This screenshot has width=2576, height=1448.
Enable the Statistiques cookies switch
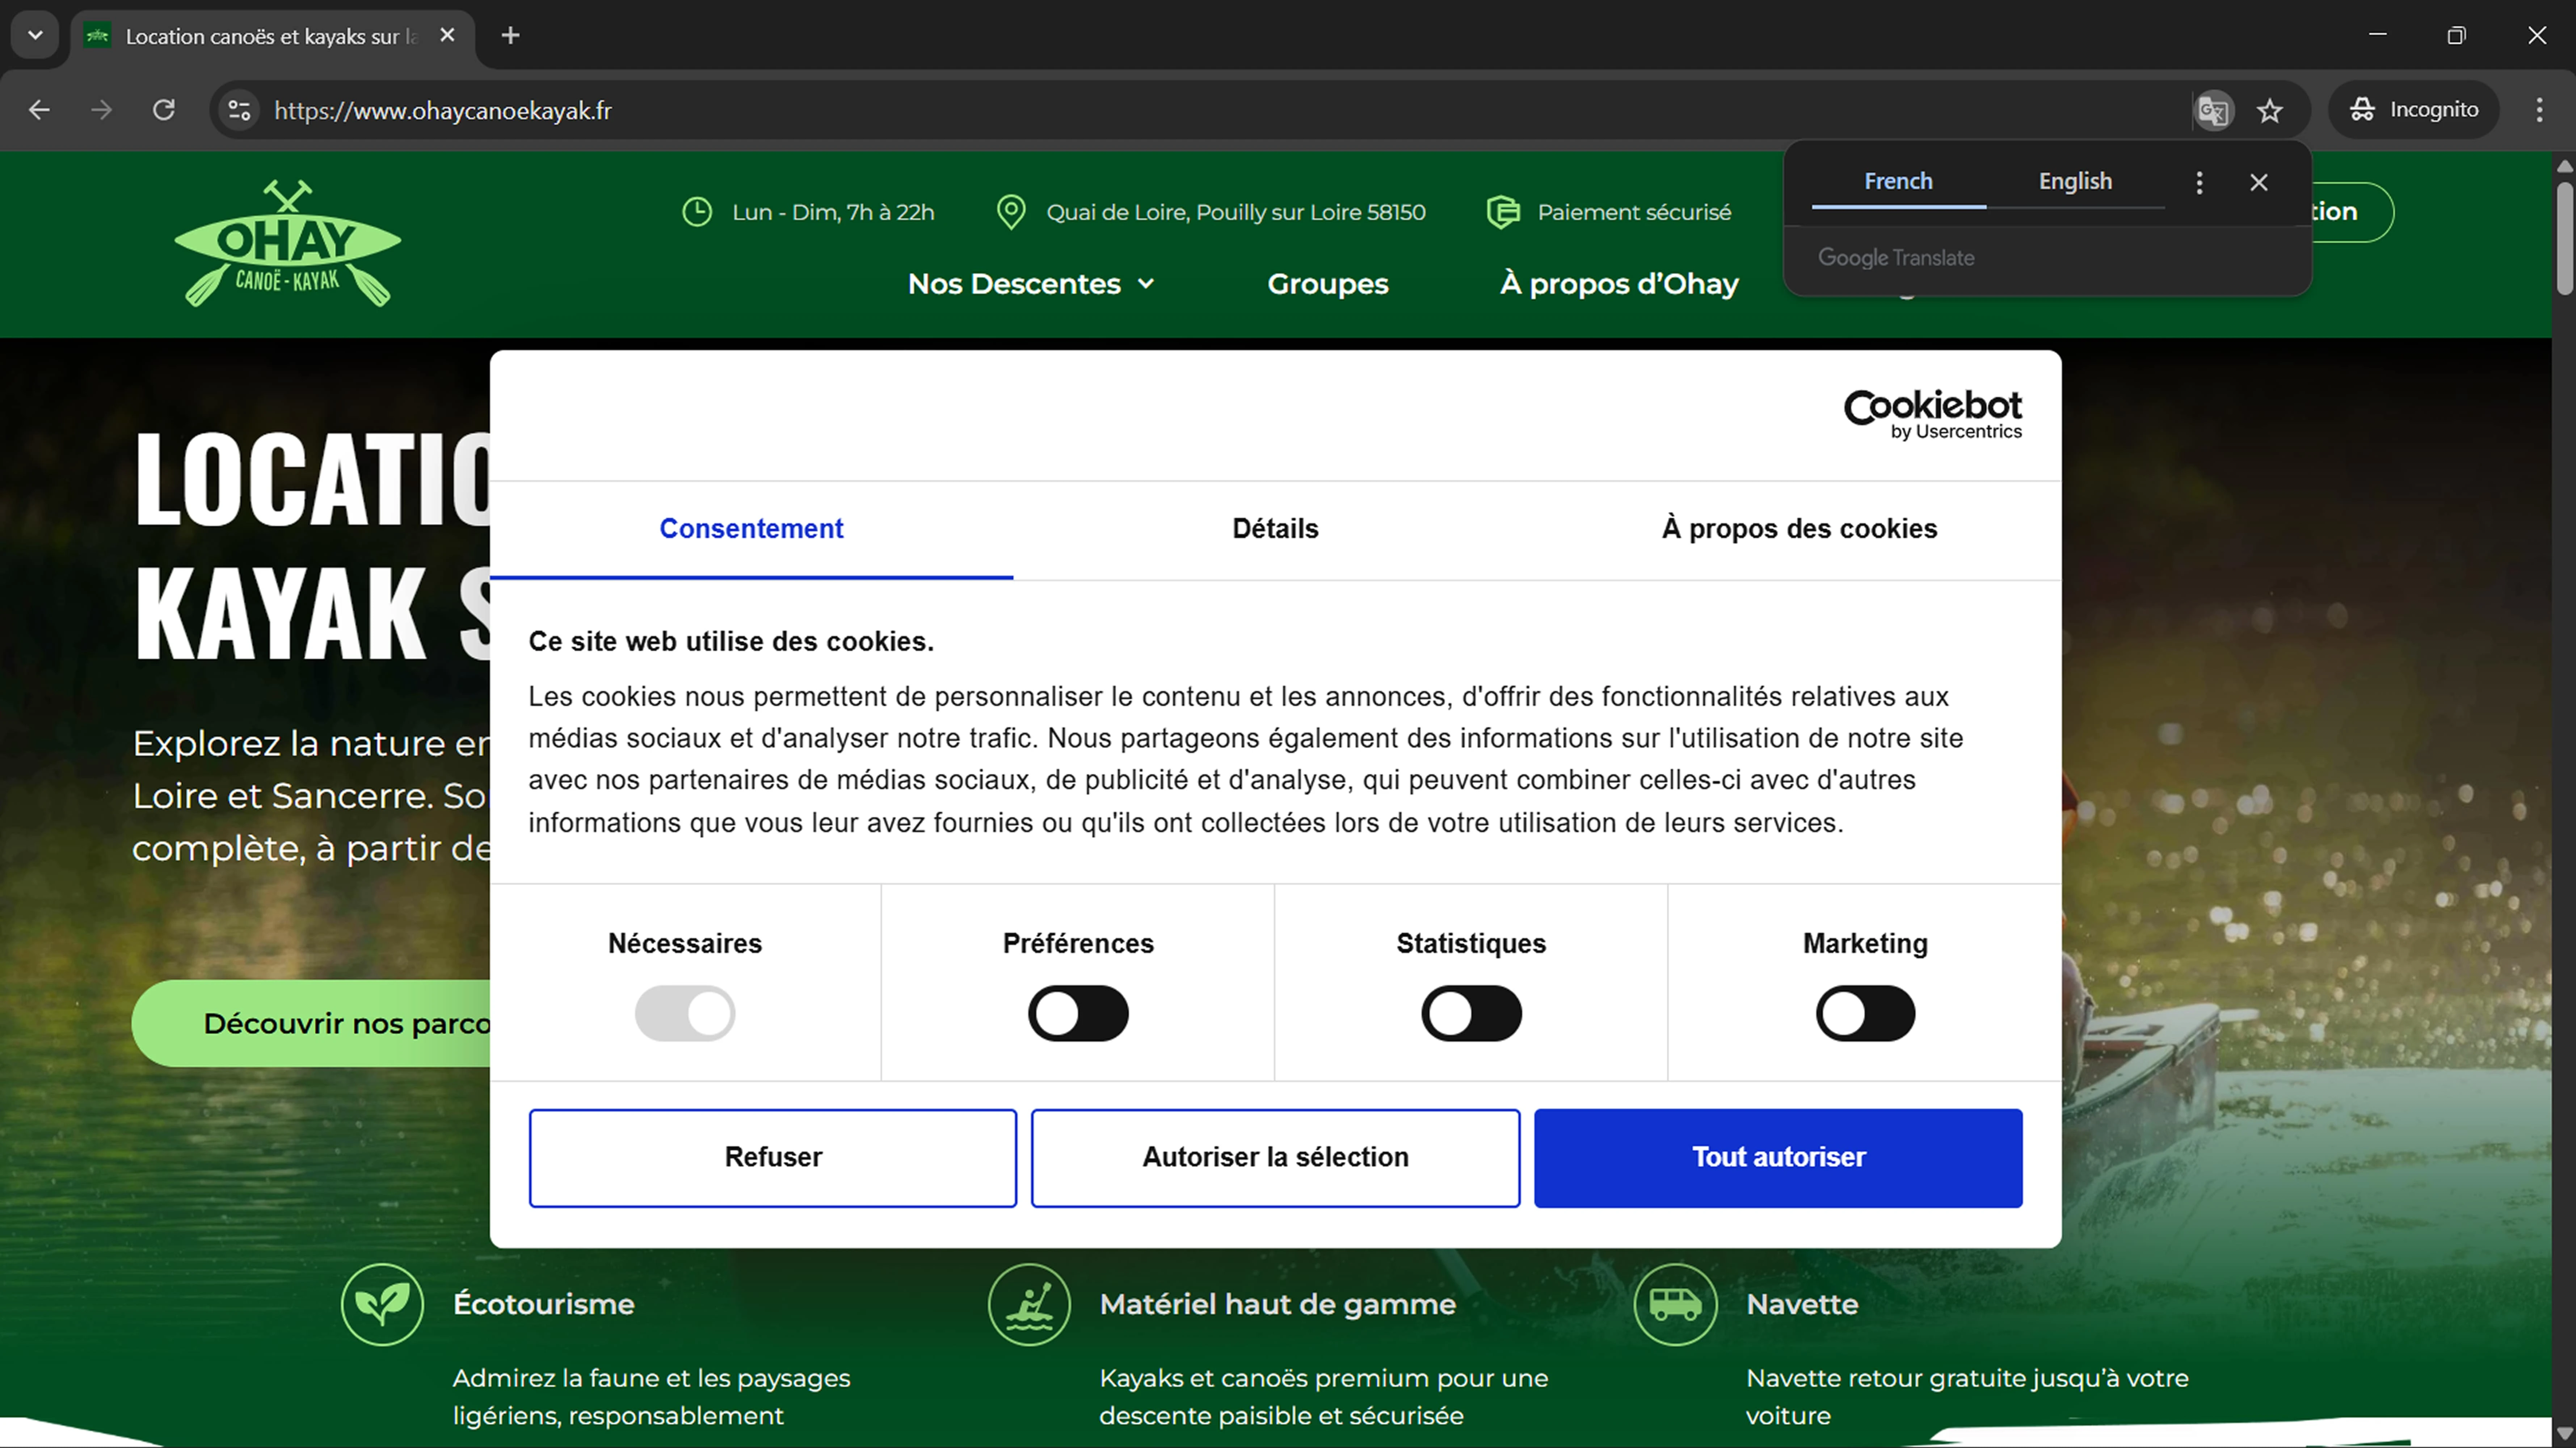tap(1471, 1013)
